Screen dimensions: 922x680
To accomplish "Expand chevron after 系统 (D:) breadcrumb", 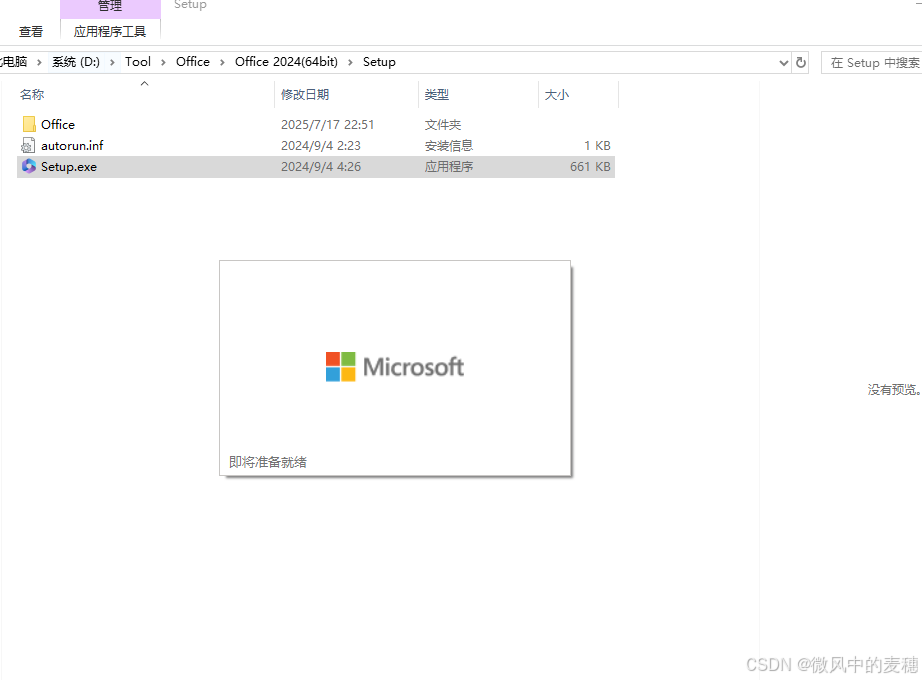I will click(x=112, y=62).
